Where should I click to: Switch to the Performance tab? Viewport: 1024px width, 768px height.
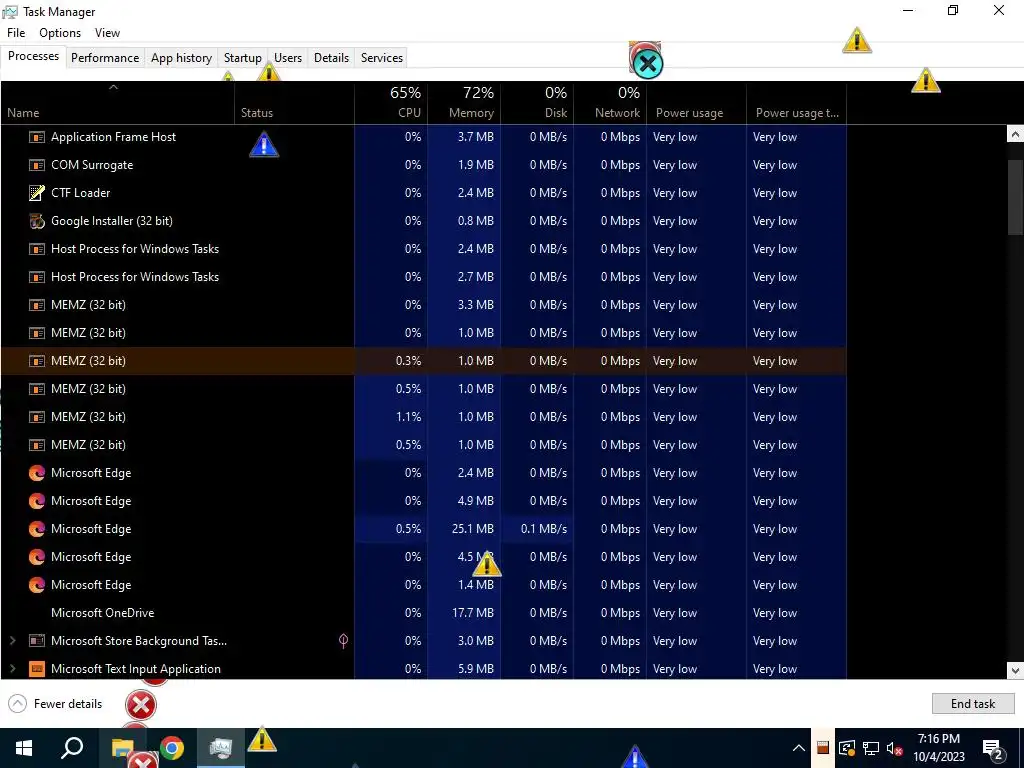point(105,57)
